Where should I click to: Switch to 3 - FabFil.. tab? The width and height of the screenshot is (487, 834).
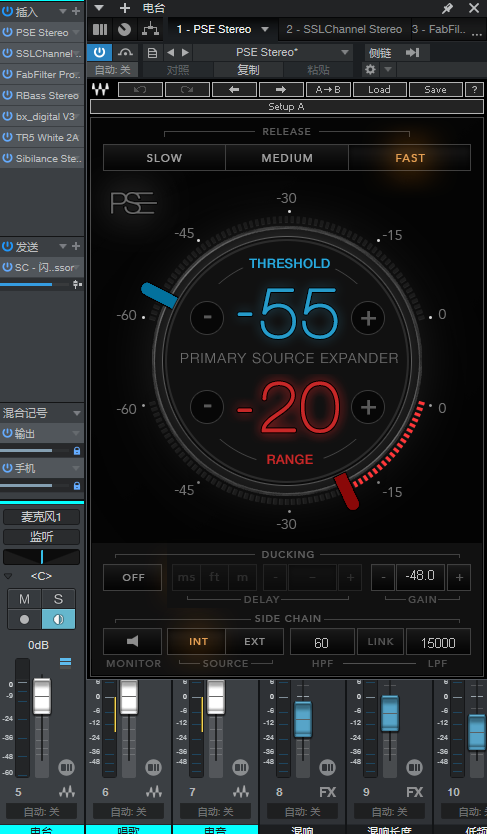pyautogui.click(x=439, y=29)
